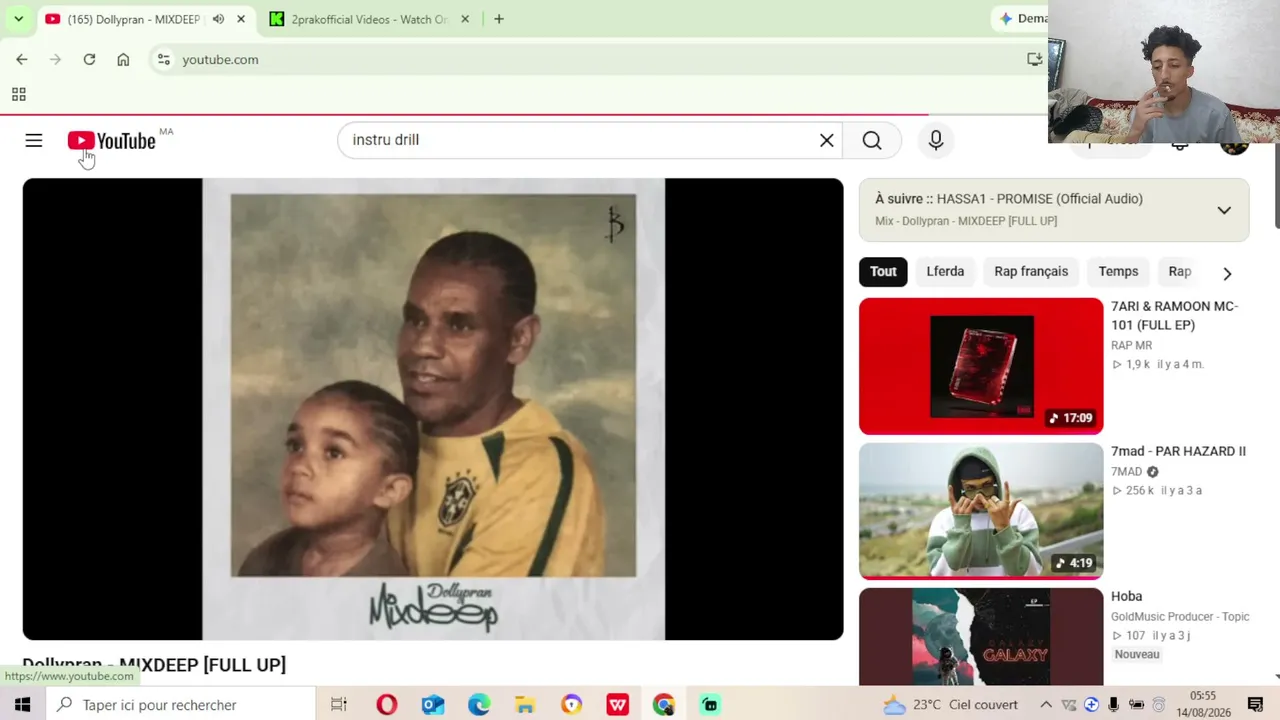Viewport: 1280px width, 720px height.
Task: Show hidden system tray icons
Action: click(1046, 705)
